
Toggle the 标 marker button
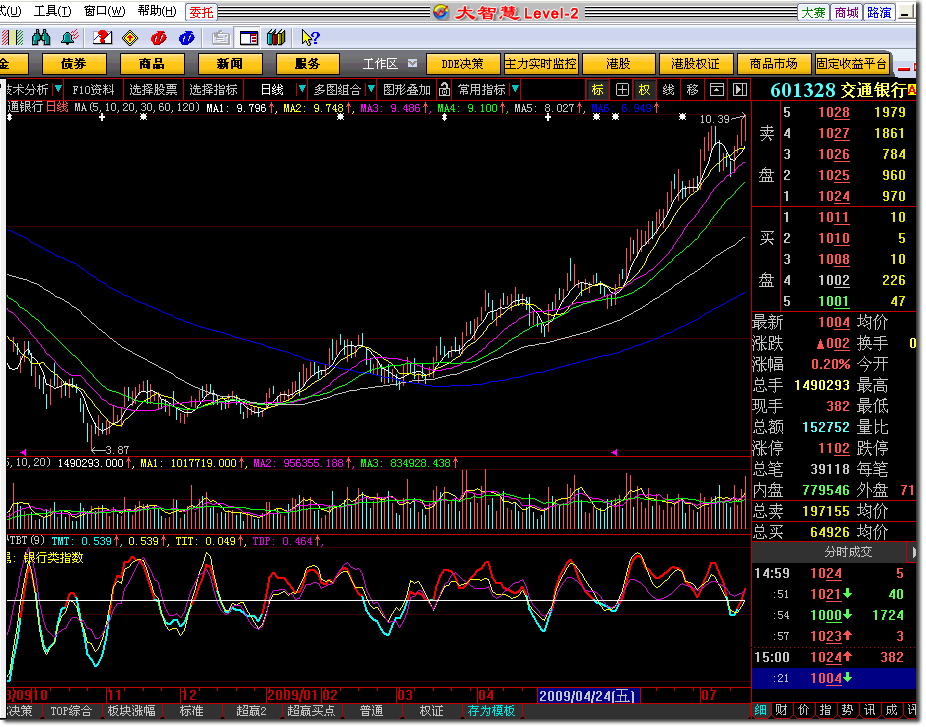pos(598,90)
